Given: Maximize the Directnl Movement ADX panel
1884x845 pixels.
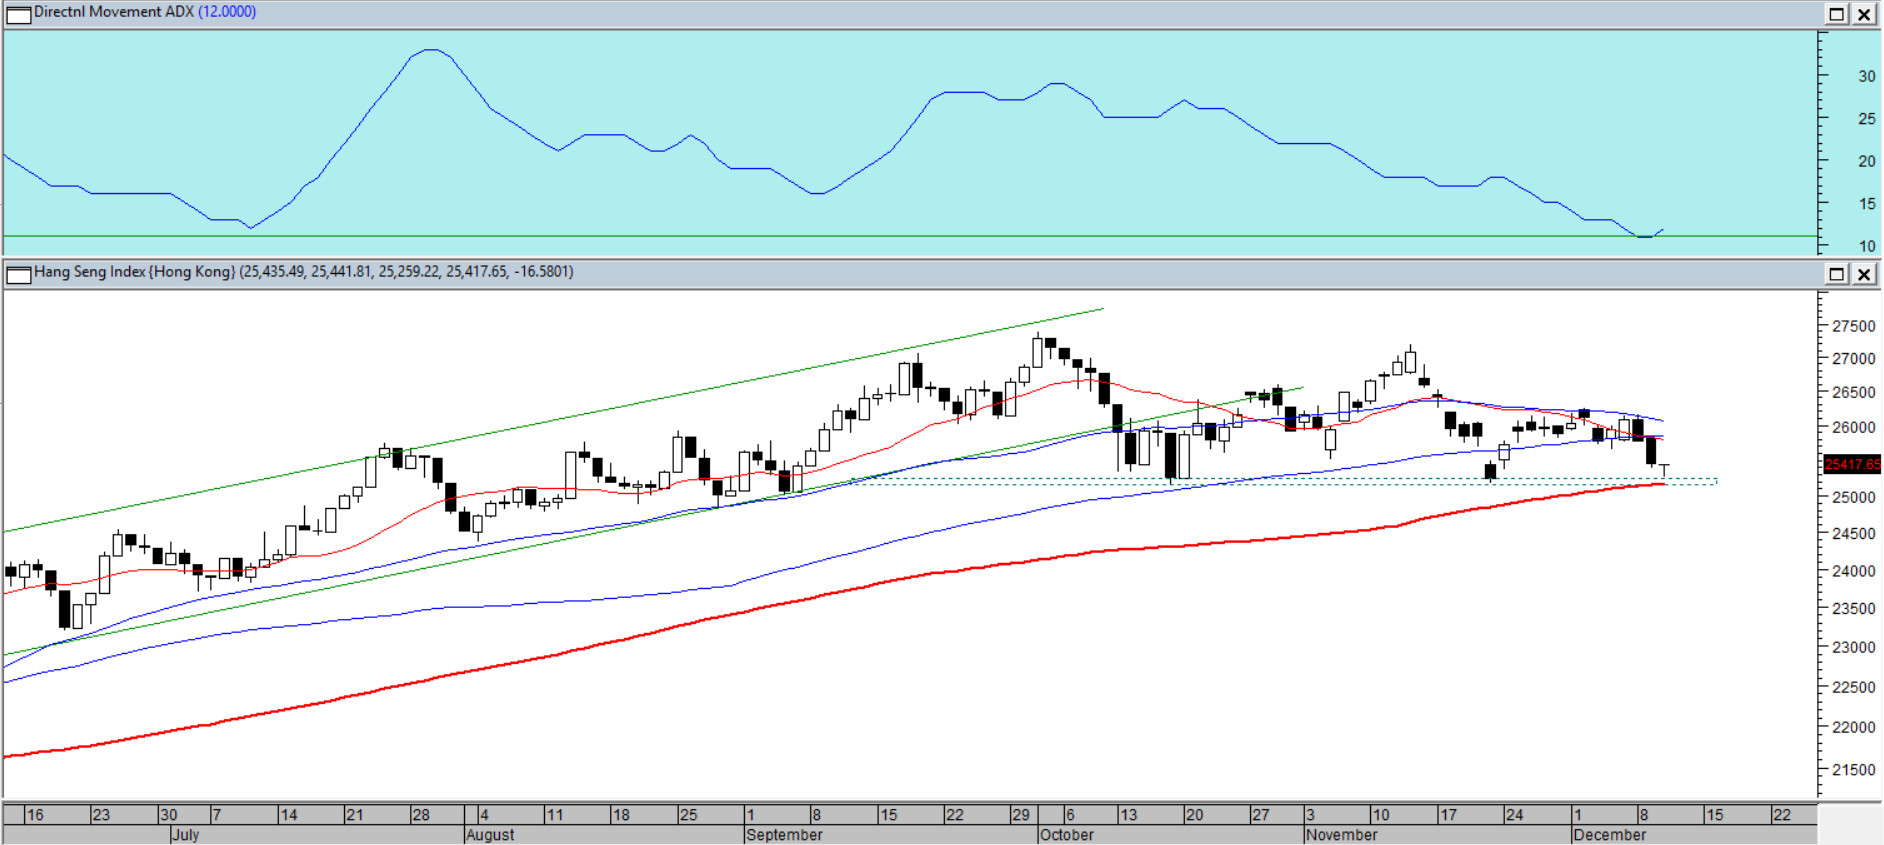Looking at the screenshot, I should [1837, 14].
